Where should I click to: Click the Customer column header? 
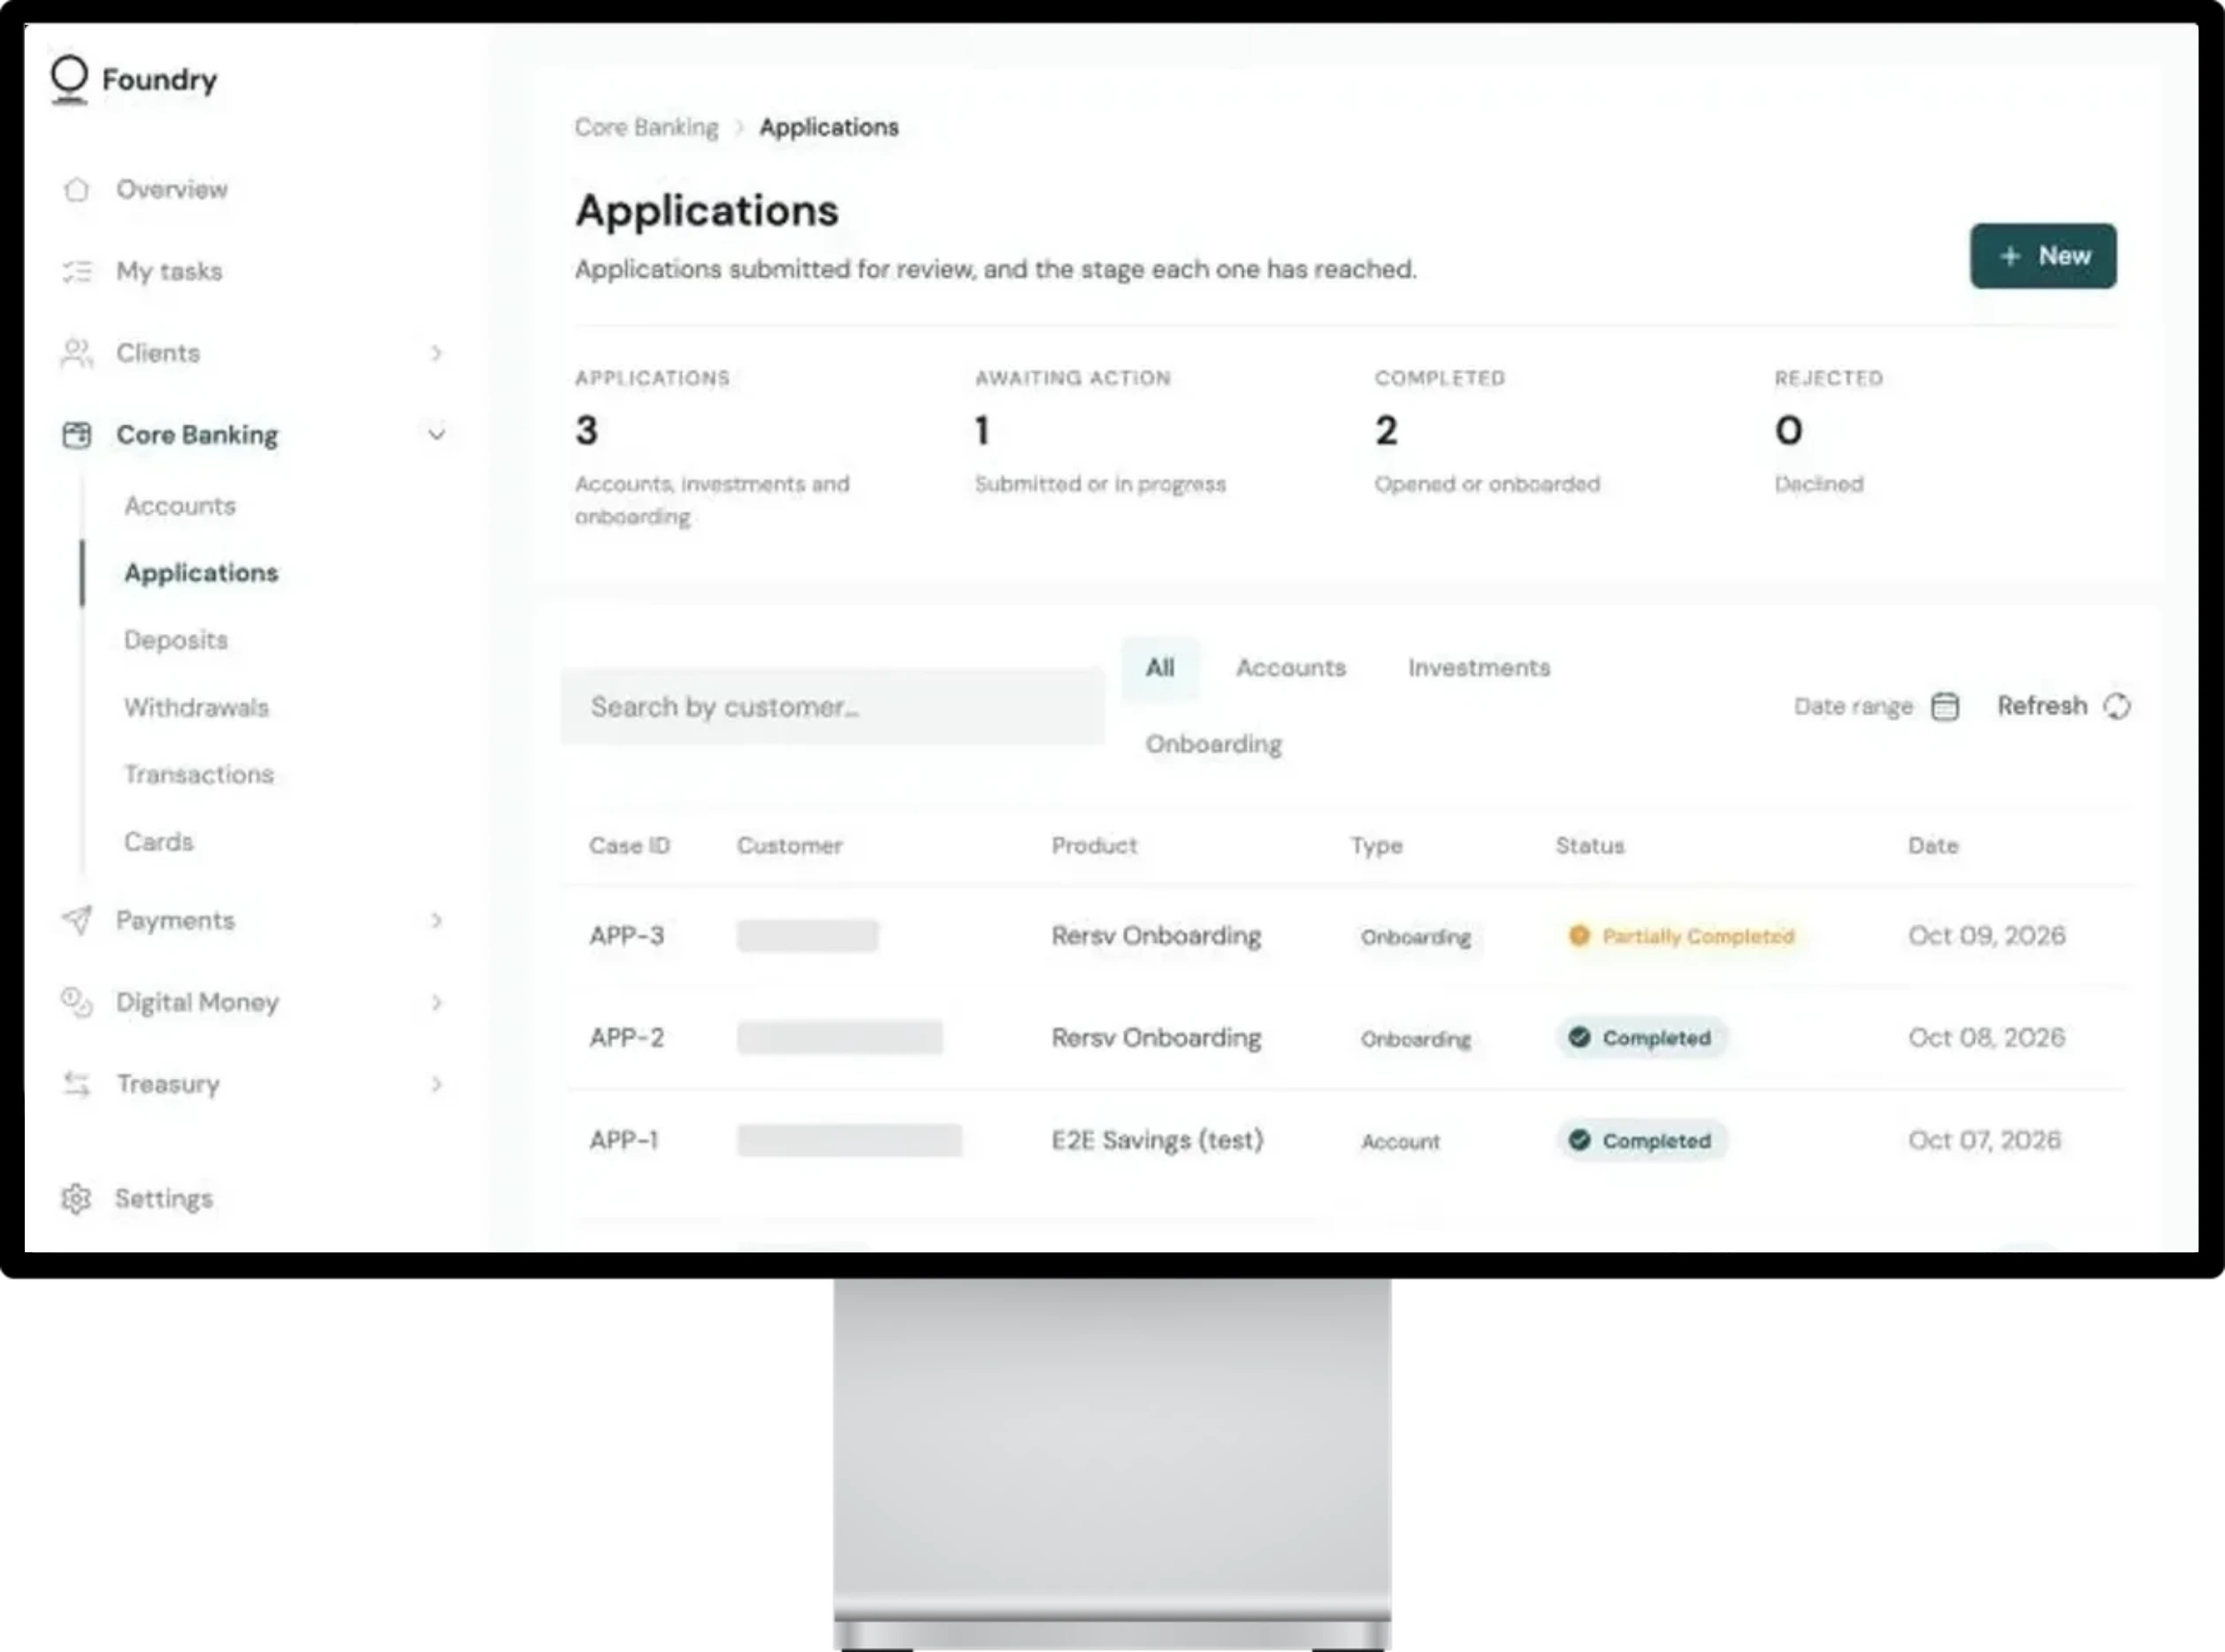click(790, 846)
